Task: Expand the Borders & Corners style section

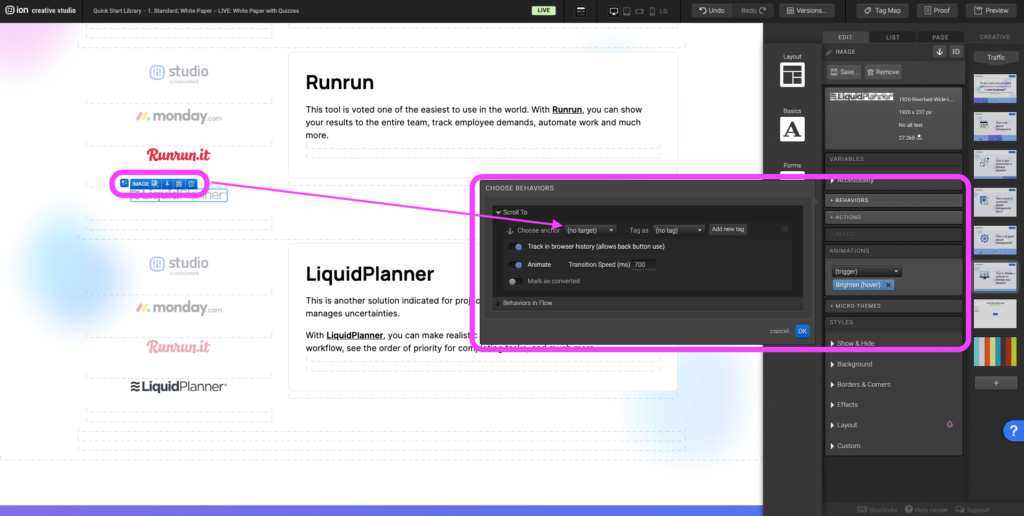Action: pos(863,384)
